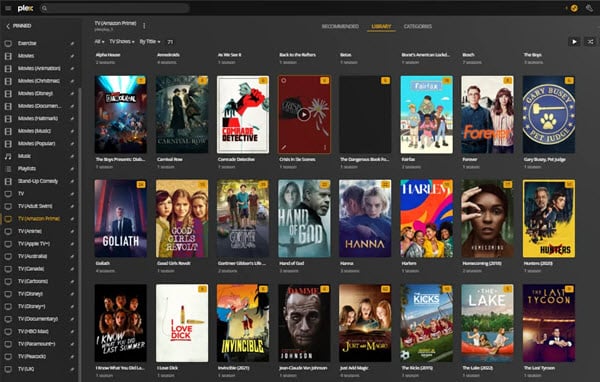Click the TV icon beside TV (Disney+)

[x=8, y=307]
